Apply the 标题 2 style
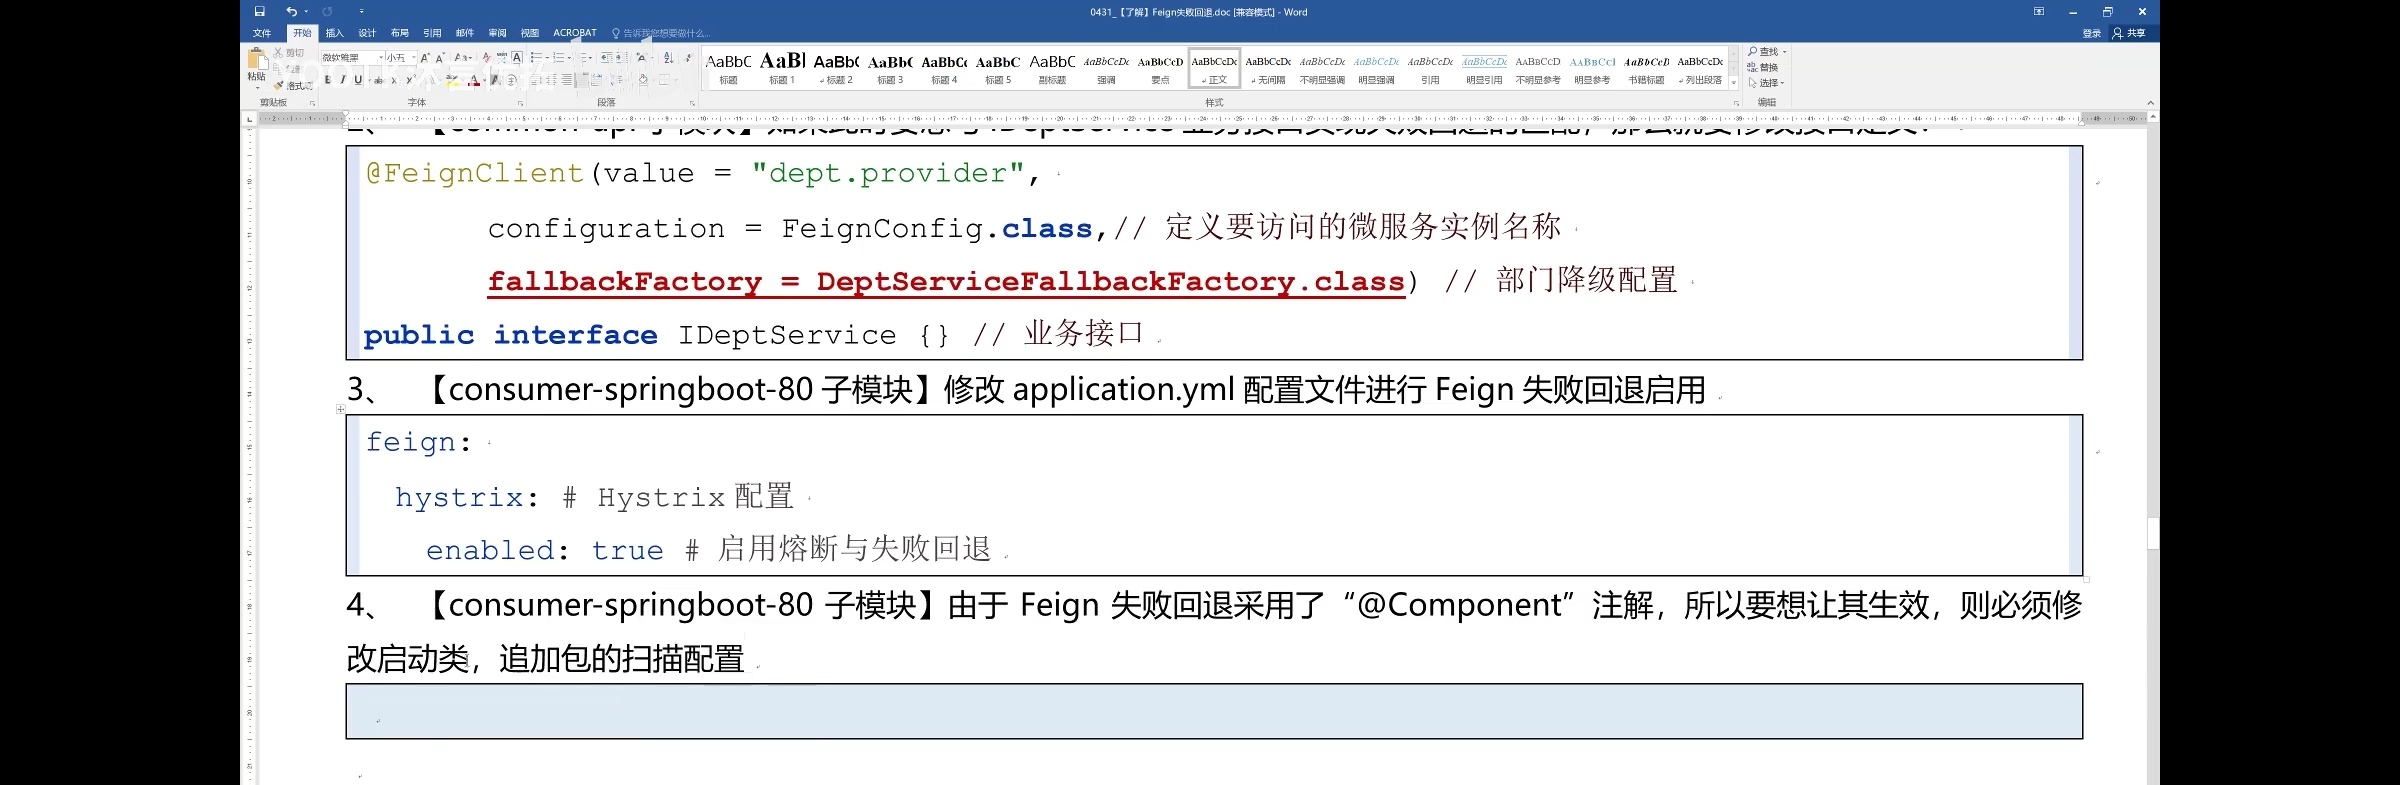The height and width of the screenshot is (785, 2400). point(836,68)
